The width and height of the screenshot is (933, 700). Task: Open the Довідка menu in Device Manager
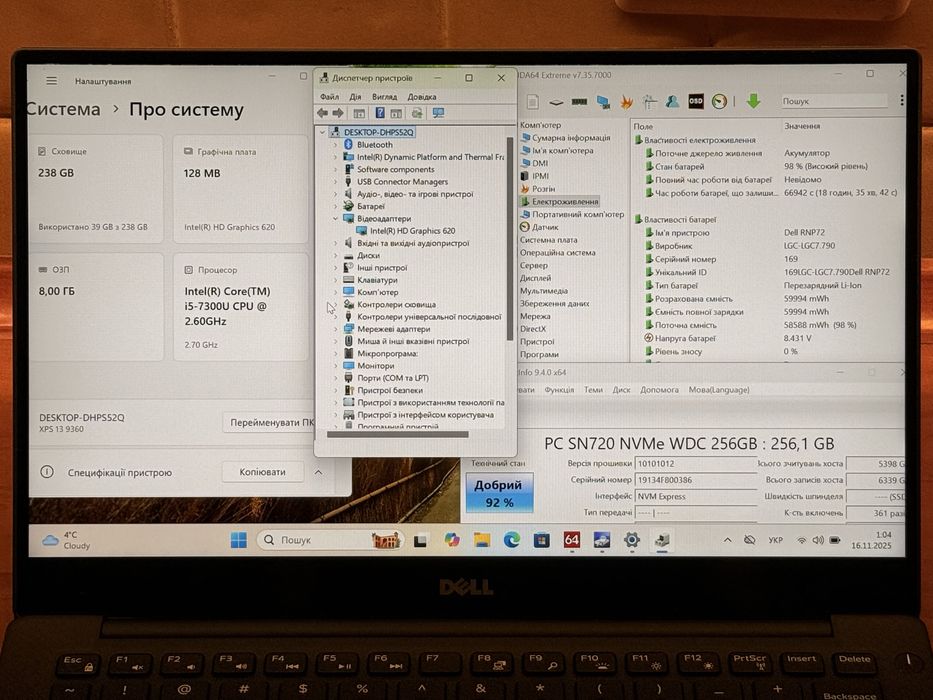point(422,96)
